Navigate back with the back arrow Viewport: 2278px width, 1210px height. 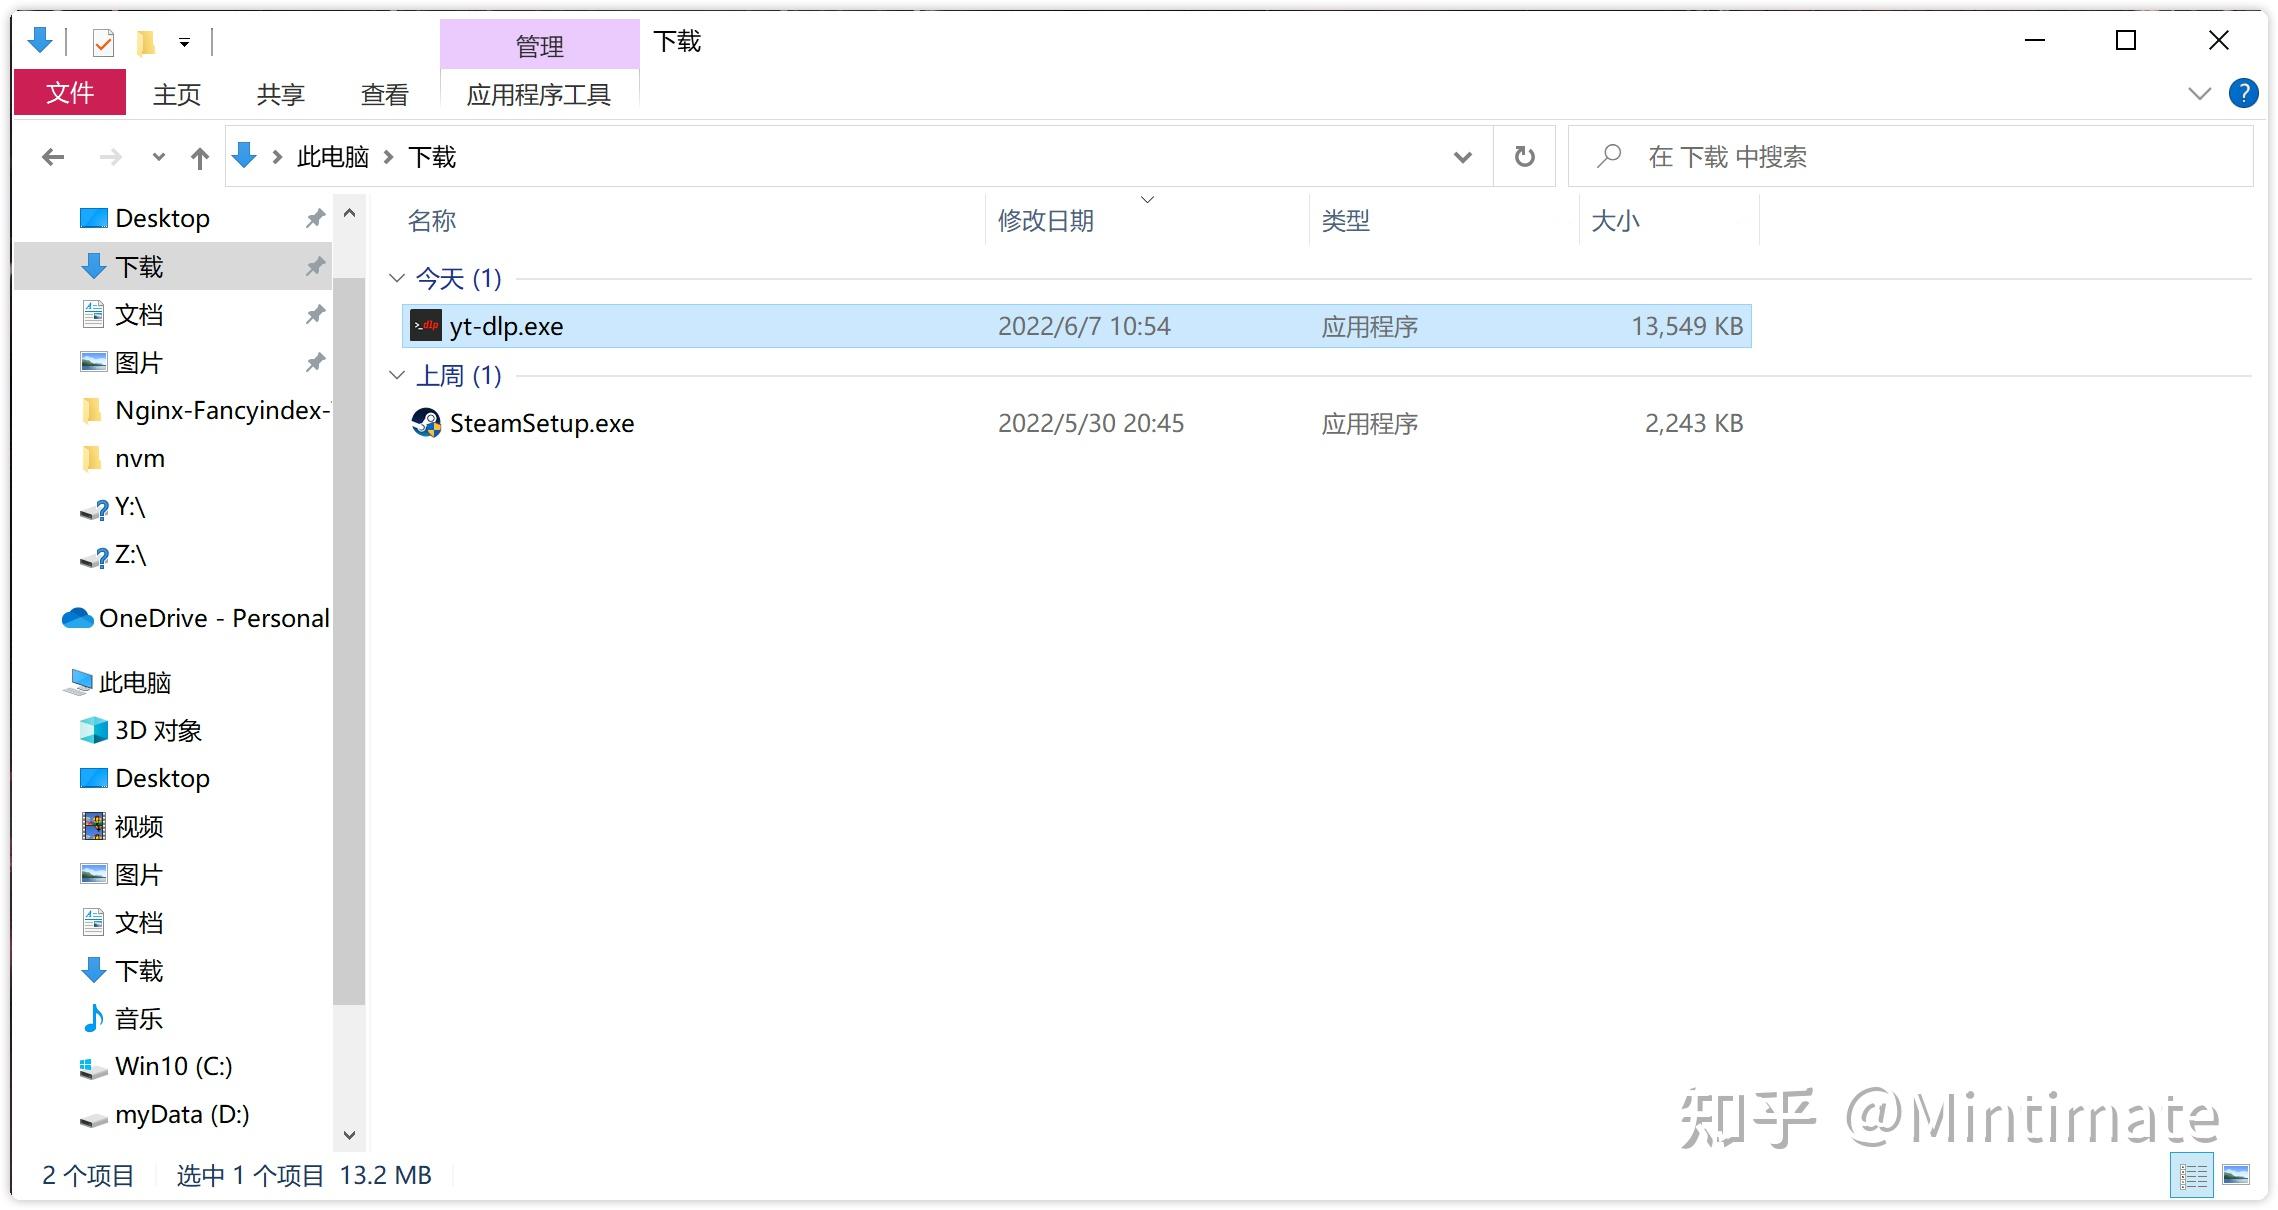[x=53, y=157]
